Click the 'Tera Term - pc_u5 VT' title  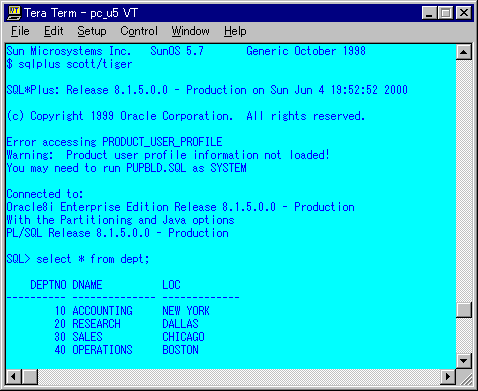tap(81, 13)
